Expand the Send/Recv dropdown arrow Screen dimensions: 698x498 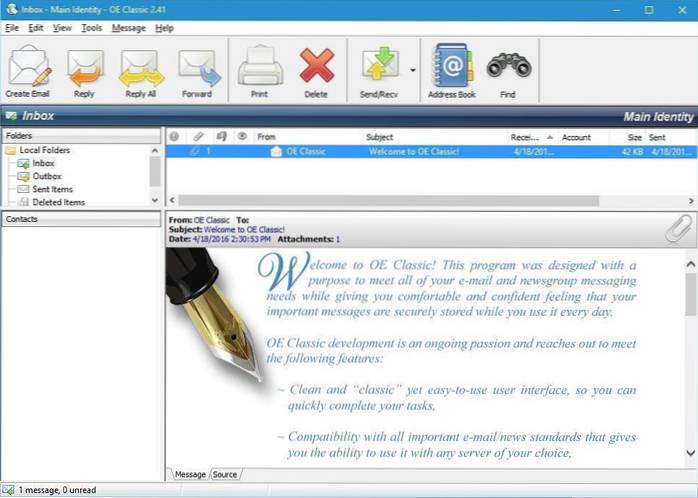tap(411, 71)
